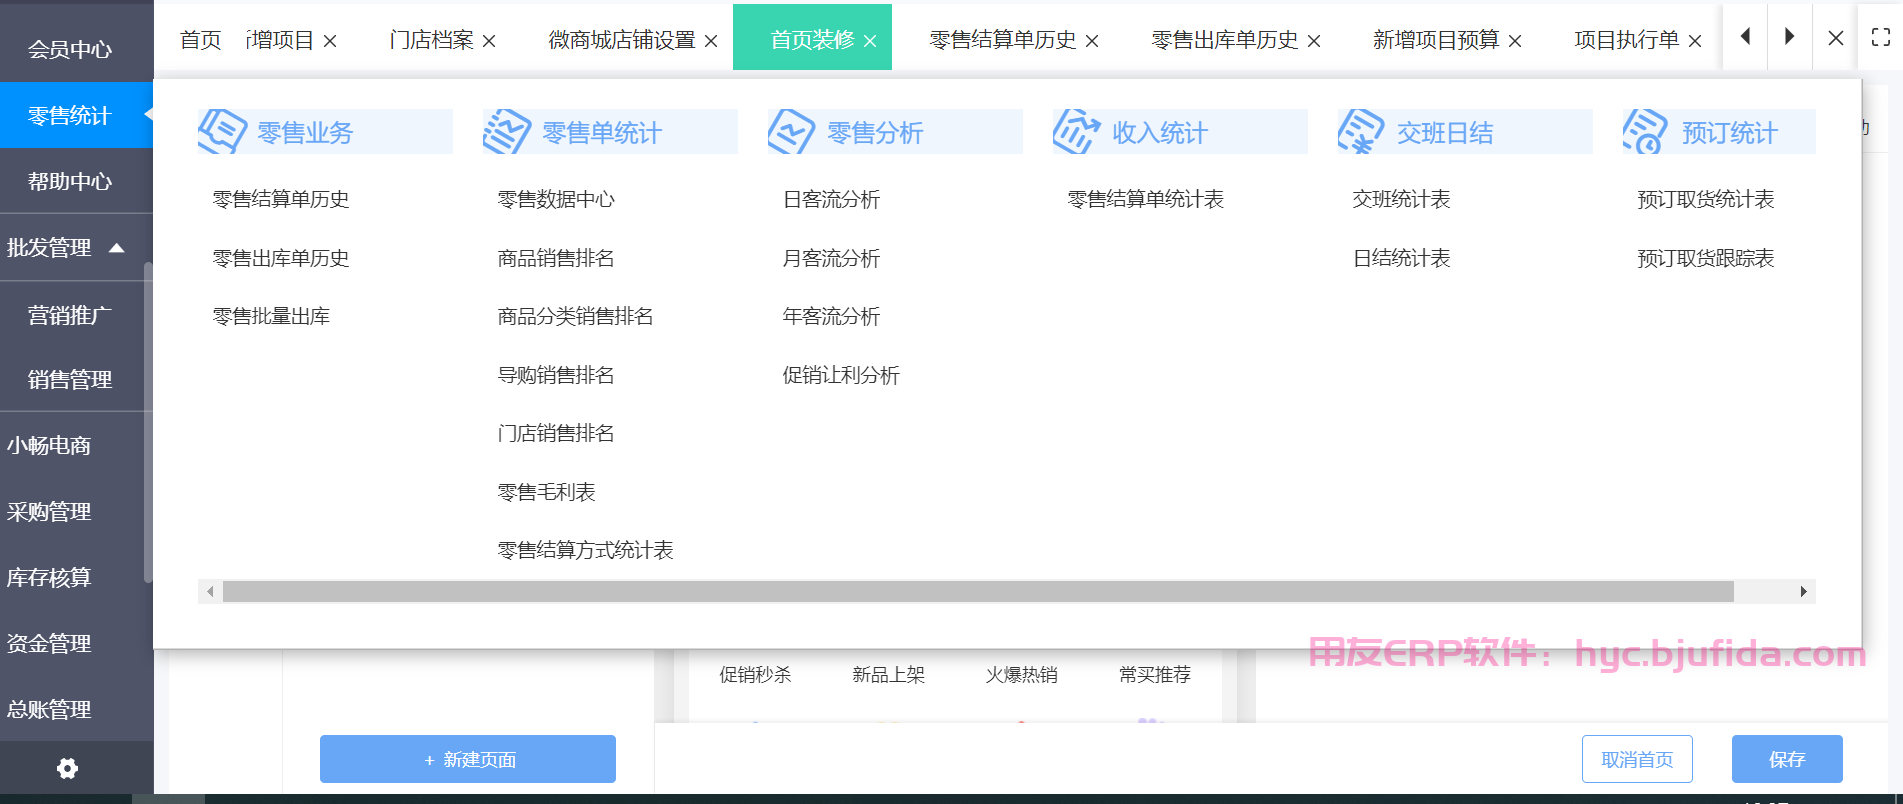Switch to the 微商城店铺设置 tab
Viewport: 1903px width, 804px height.
[622, 40]
